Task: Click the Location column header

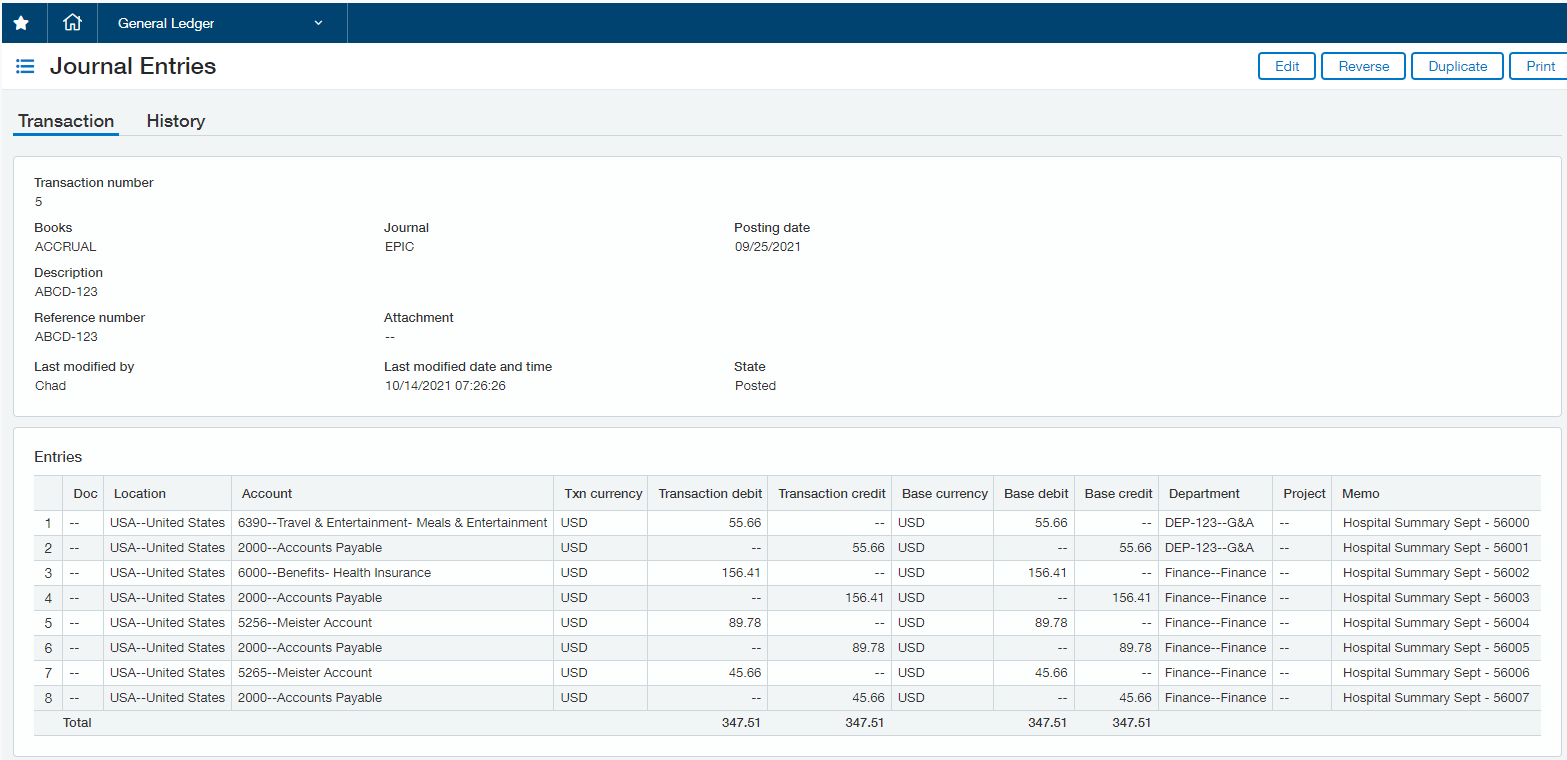Action: [x=140, y=493]
